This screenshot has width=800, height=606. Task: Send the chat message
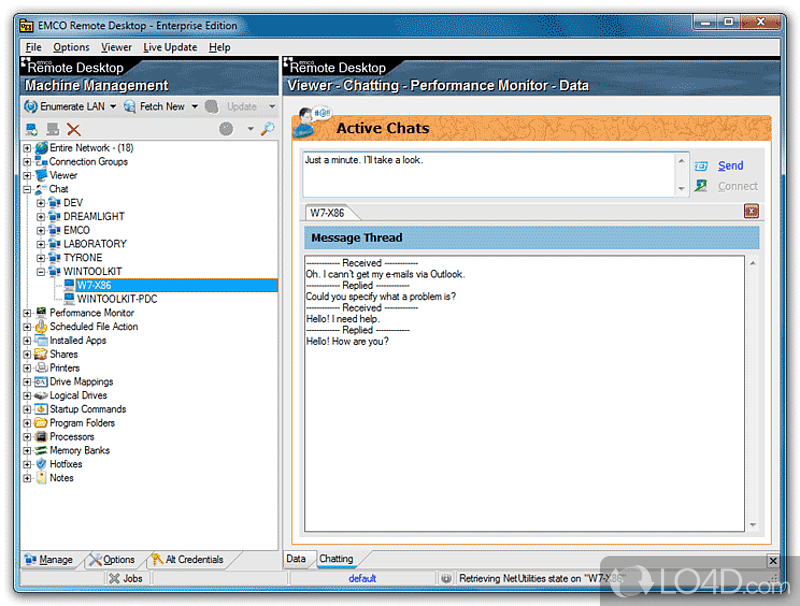[x=730, y=166]
